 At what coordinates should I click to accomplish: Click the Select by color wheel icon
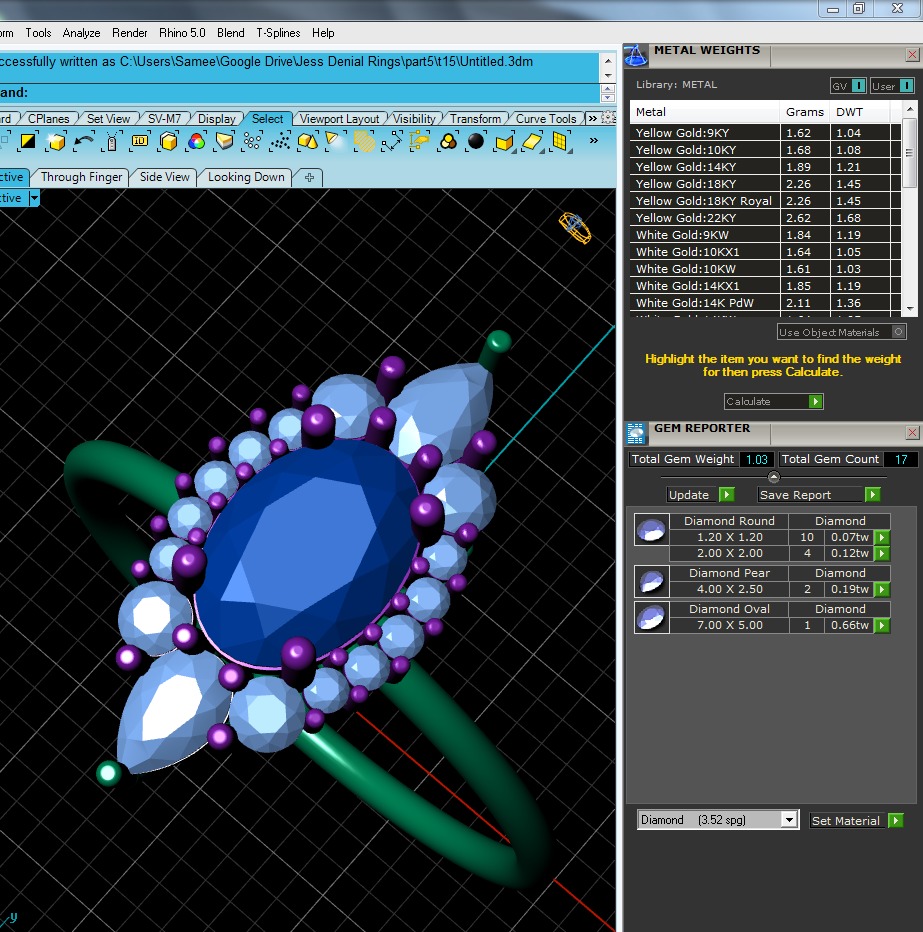[196, 141]
